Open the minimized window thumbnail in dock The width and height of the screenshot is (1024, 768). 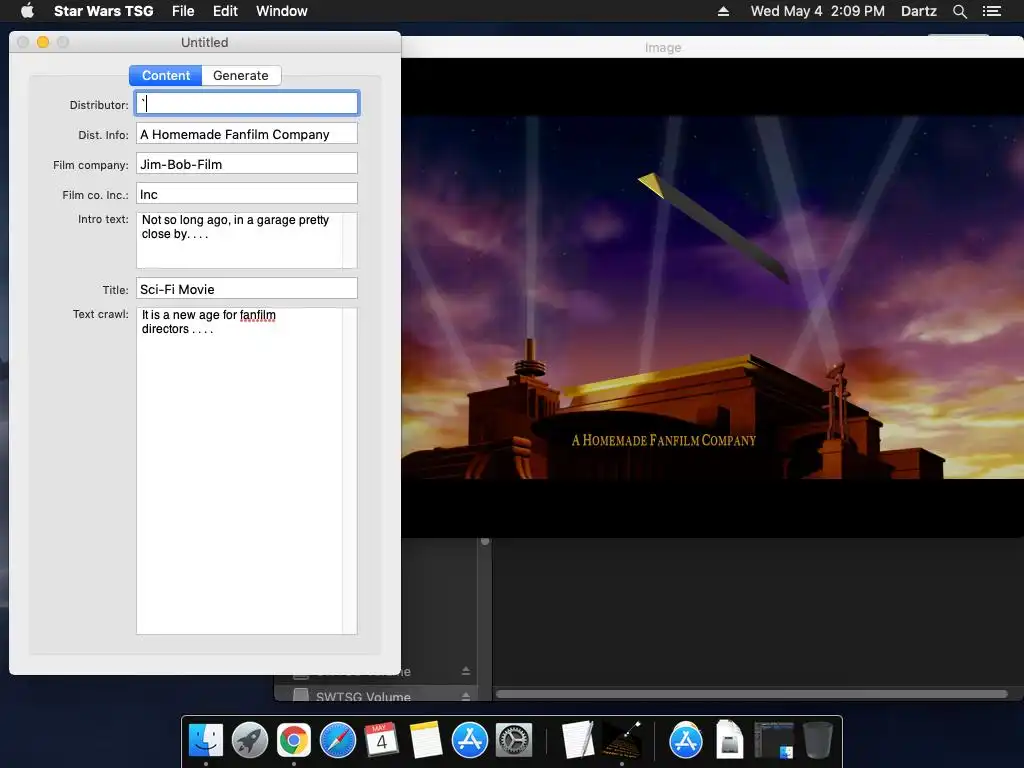[774, 741]
